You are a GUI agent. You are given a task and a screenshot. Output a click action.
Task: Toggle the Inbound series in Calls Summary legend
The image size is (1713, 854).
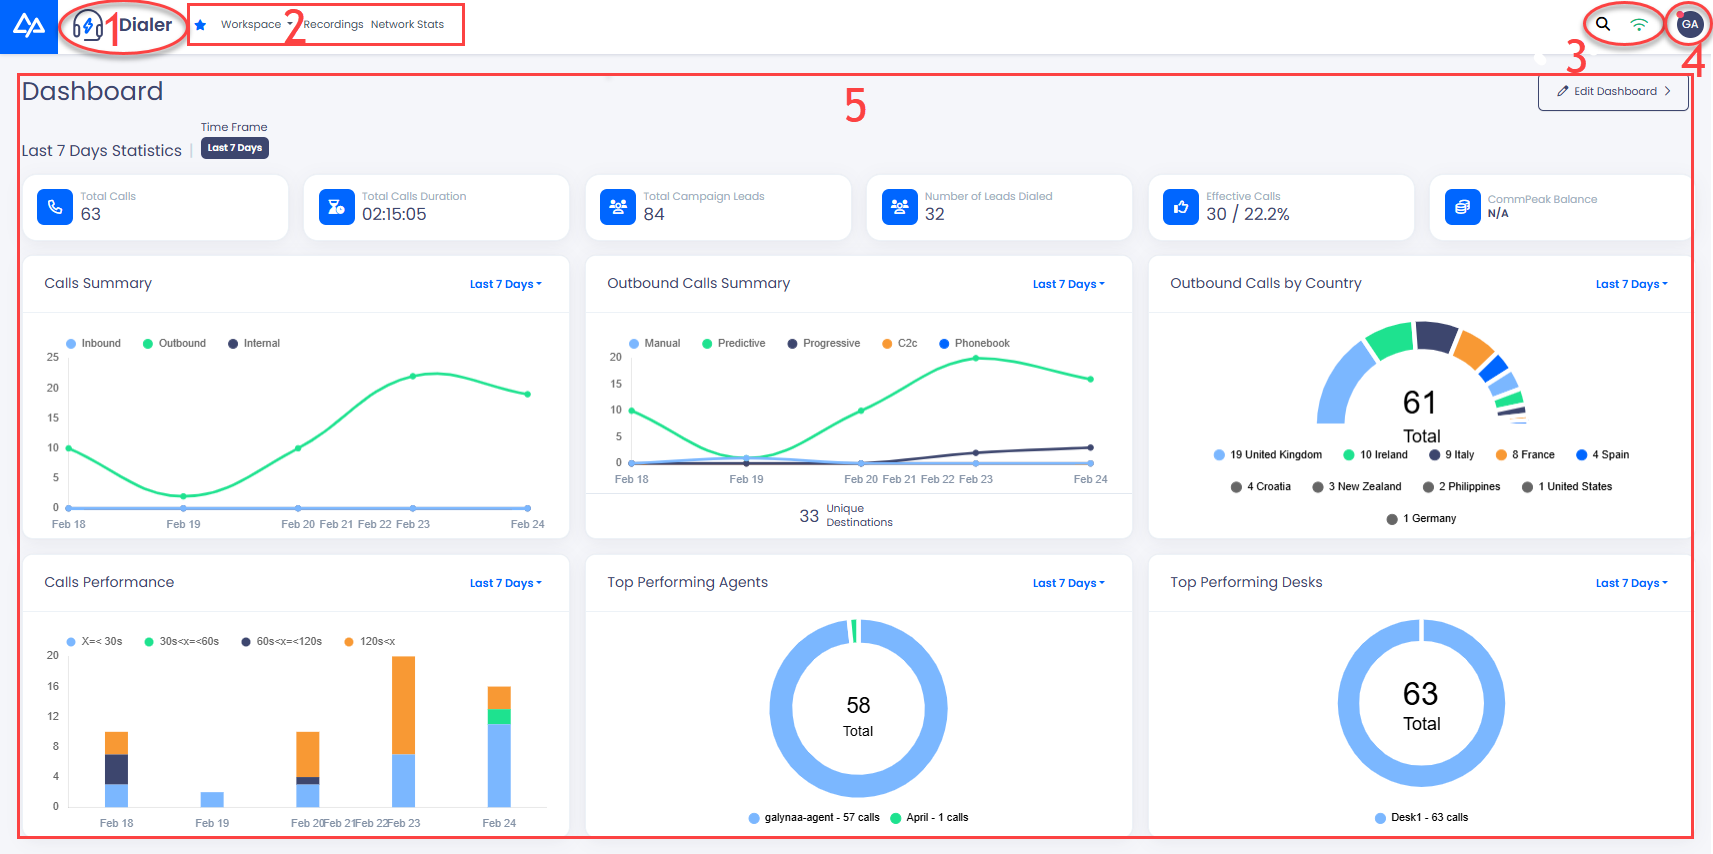[x=93, y=343]
